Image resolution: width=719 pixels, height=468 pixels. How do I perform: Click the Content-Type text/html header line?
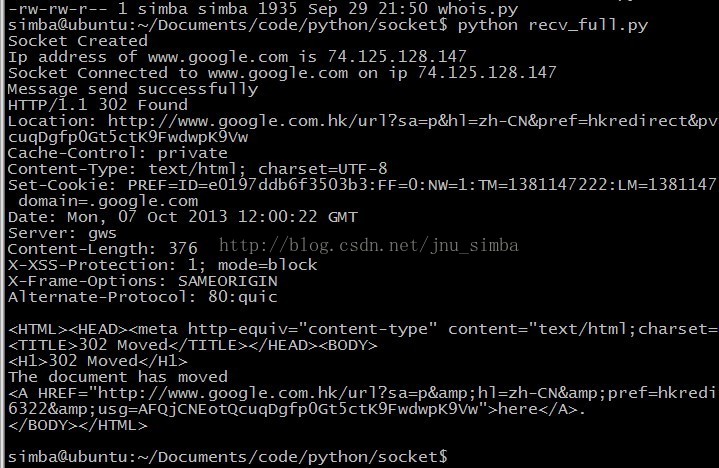point(198,169)
